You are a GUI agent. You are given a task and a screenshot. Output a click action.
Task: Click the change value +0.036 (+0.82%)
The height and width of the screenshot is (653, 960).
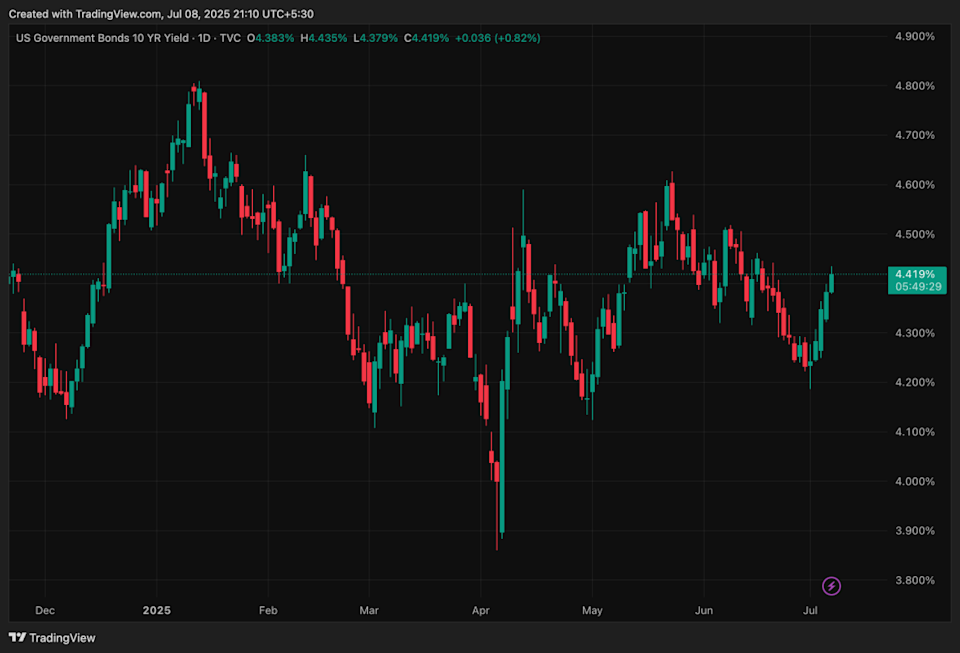[x=498, y=38]
